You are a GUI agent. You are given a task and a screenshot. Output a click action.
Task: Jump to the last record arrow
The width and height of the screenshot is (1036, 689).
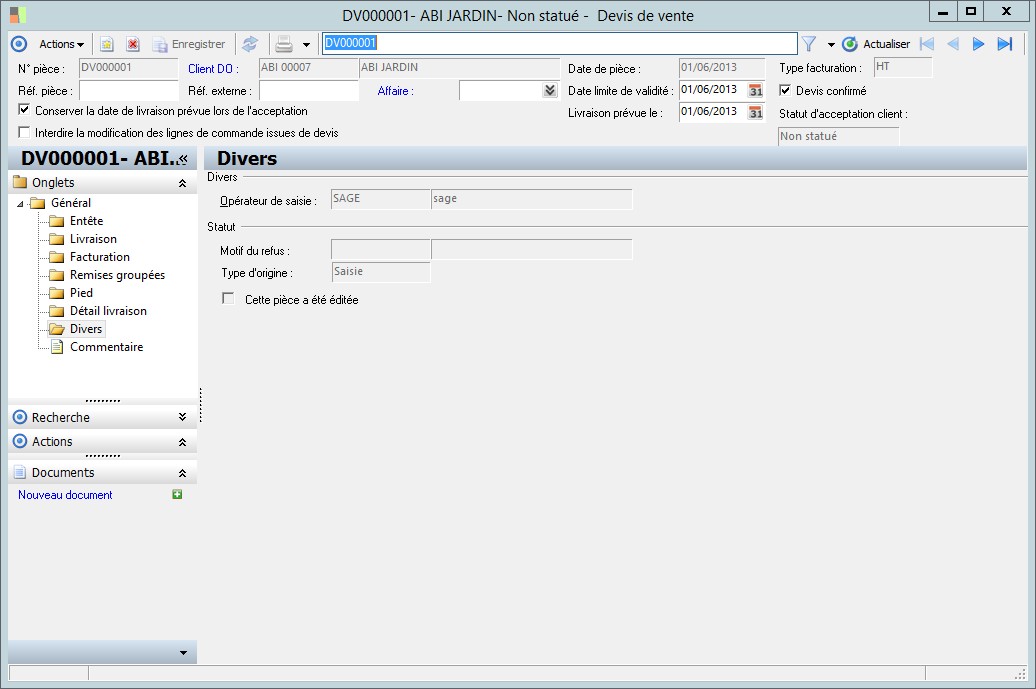(x=1005, y=44)
